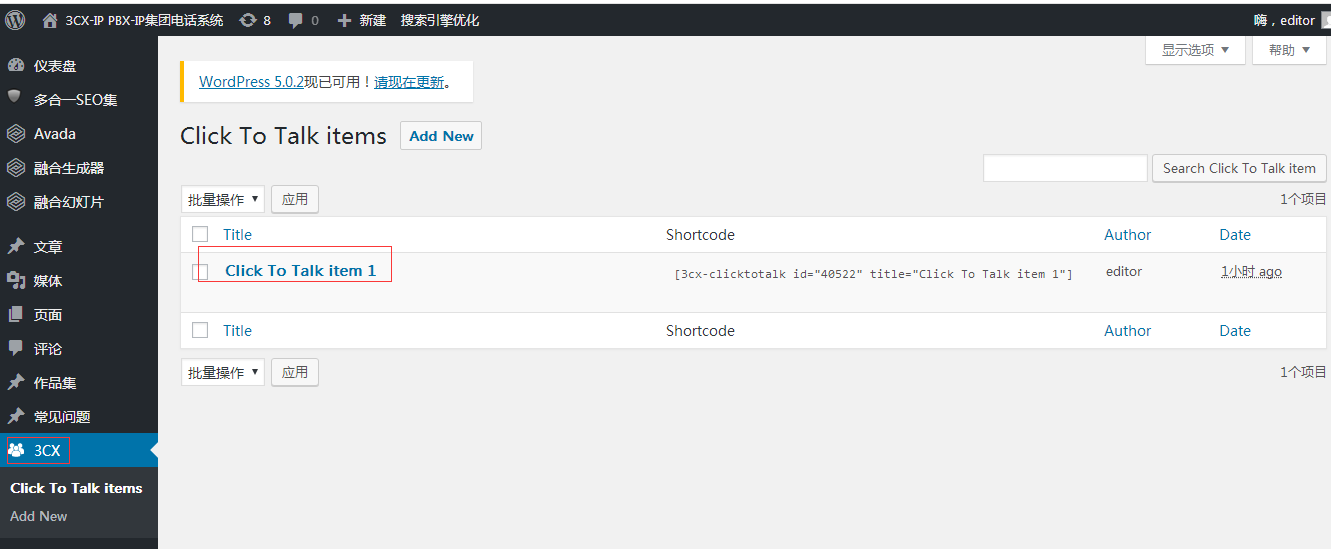1331x549 pixels.
Task: Click the 1小时 ago date cell
Action: [x=1251, y=271]
